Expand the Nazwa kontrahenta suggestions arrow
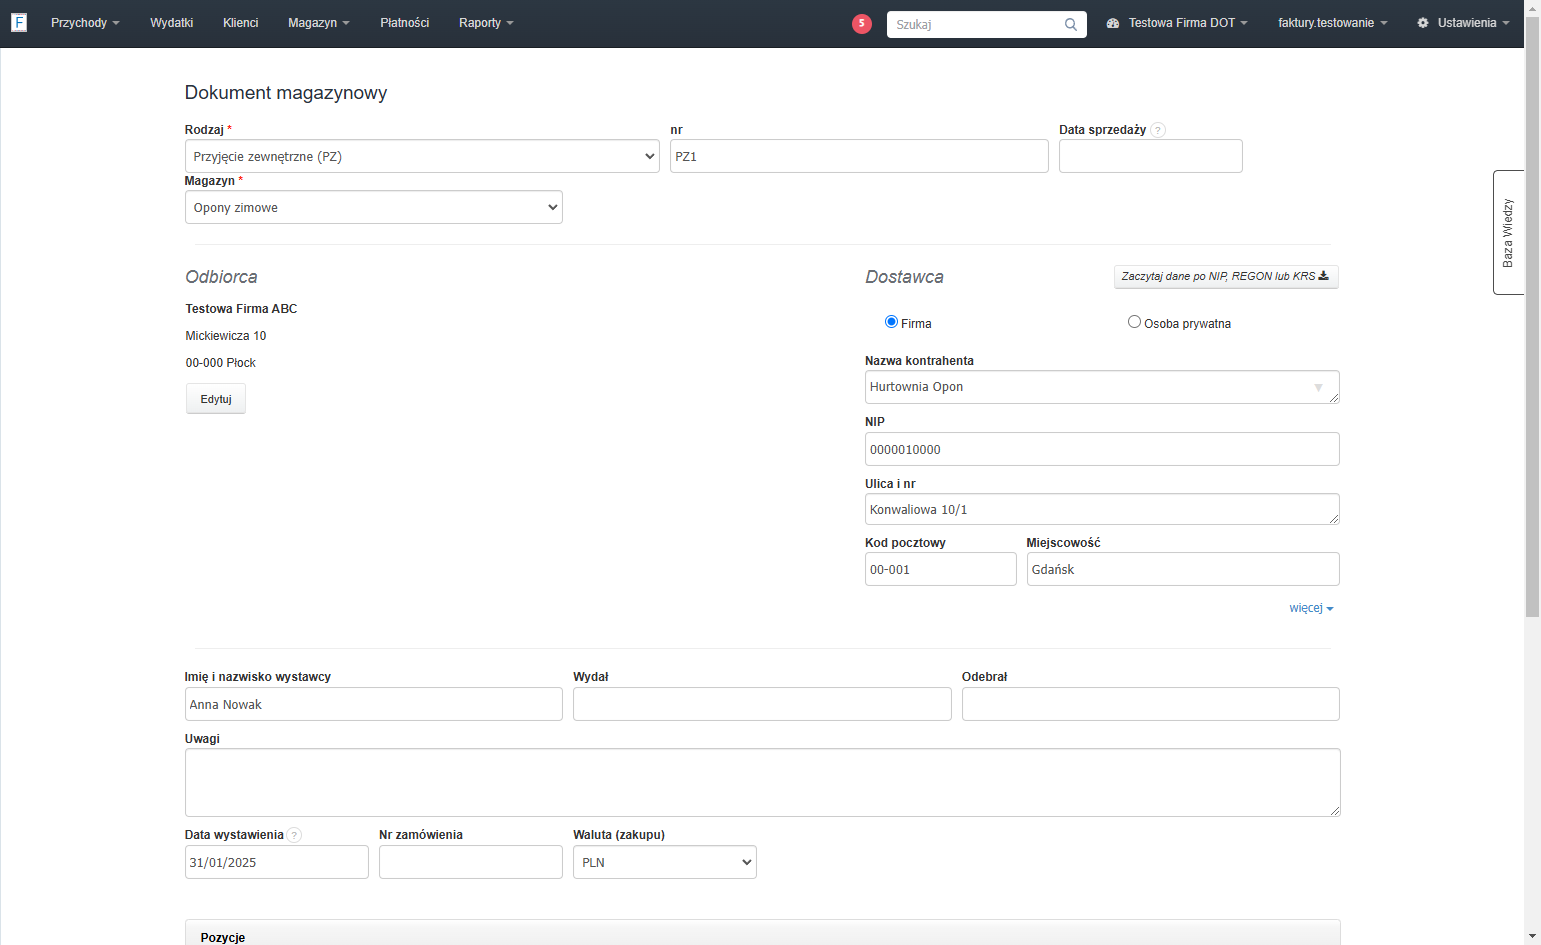This screenshot has height=945, width=1541. pos(1318,387)
